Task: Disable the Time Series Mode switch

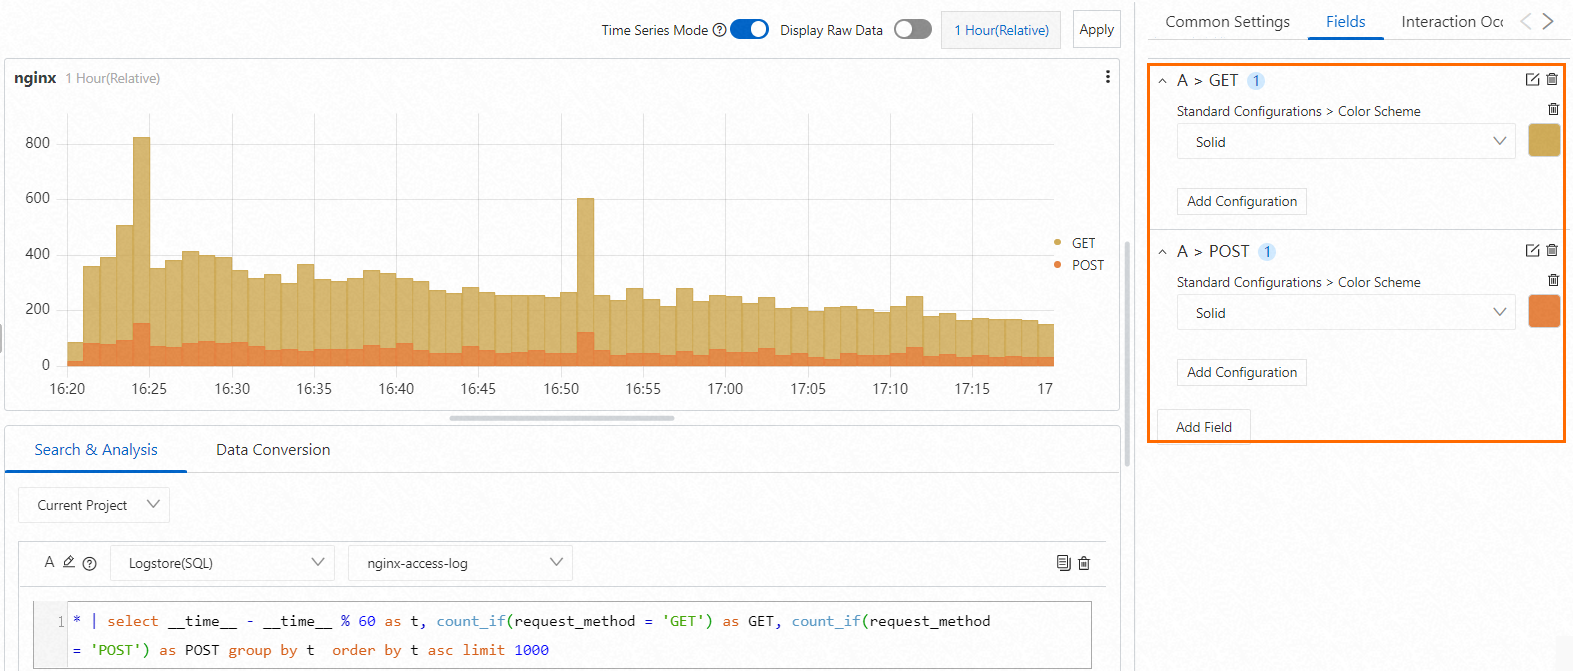Action: [749, 29]
